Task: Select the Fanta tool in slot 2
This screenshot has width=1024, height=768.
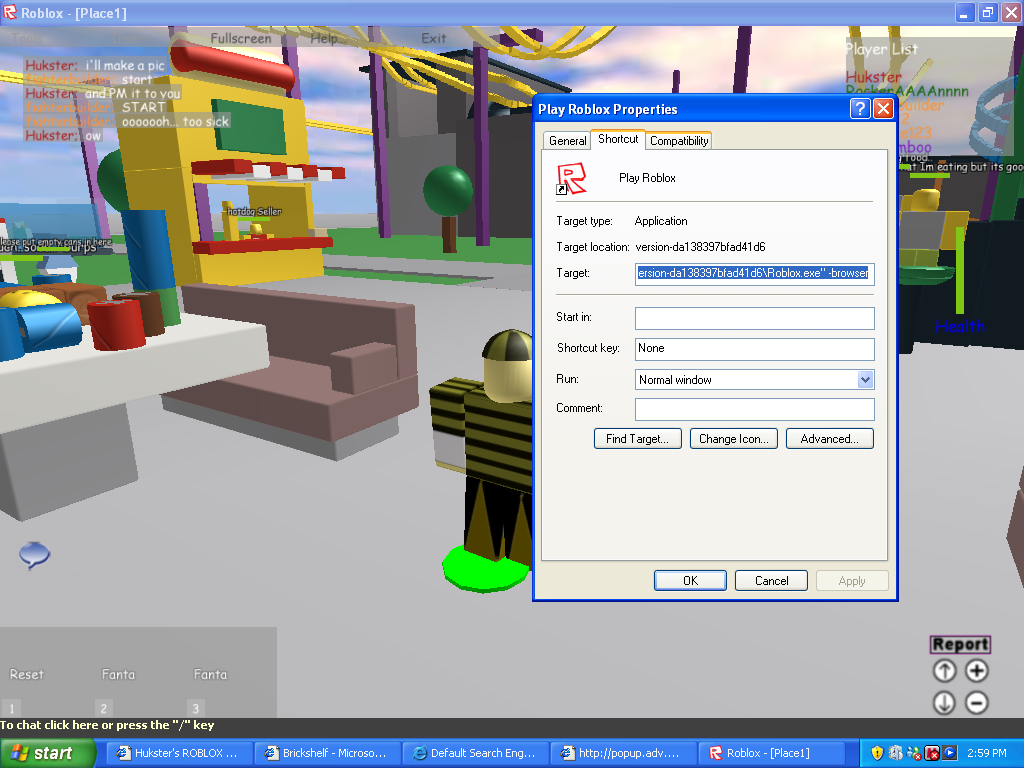Action: point(118,674)
